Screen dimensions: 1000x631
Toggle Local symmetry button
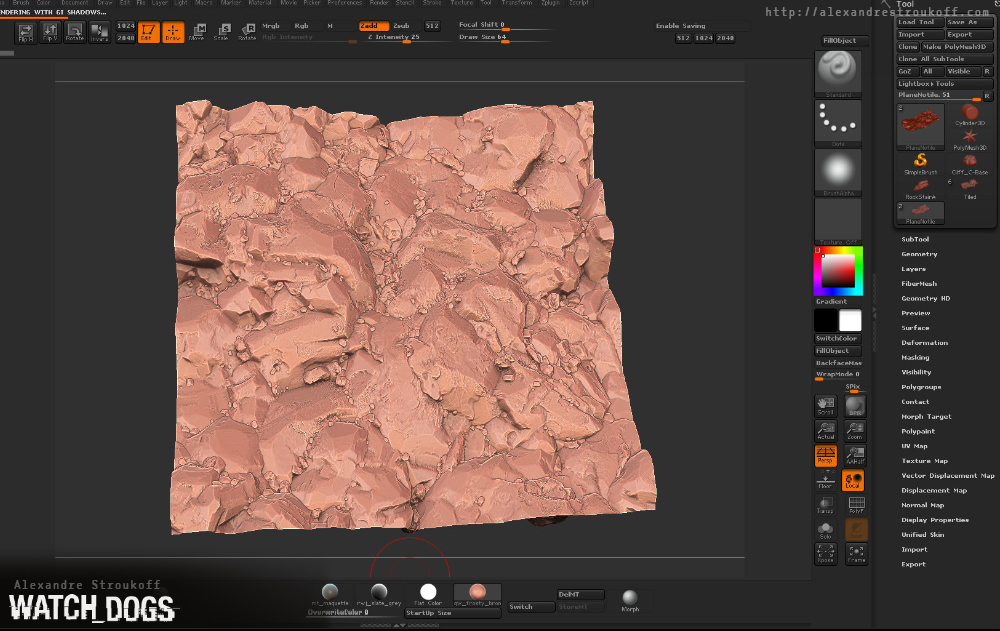[x=853, y=480]
